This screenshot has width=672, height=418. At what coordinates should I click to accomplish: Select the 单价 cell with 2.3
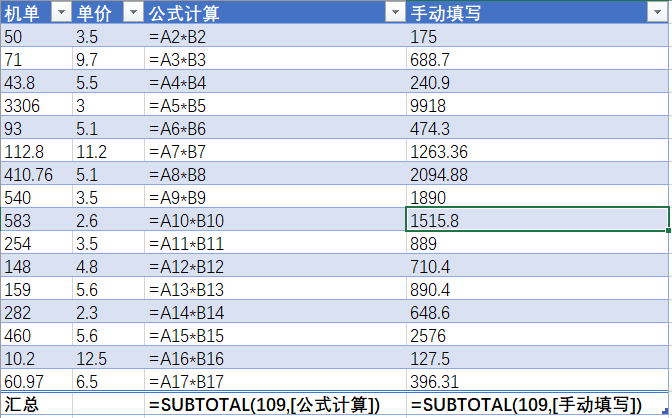coord(108,312)
